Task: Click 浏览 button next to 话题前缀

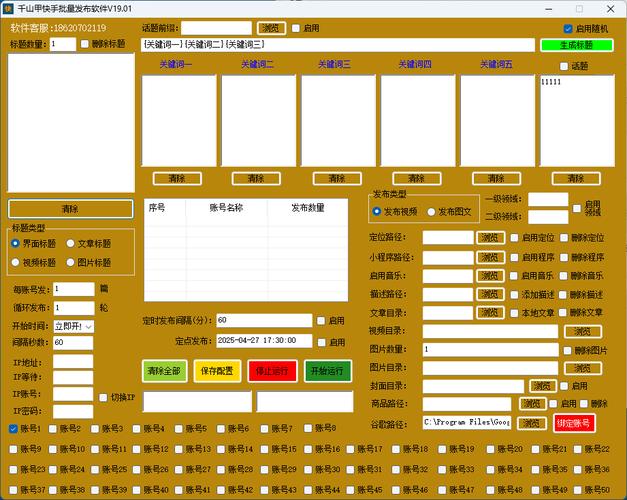Action: (x=270, y=28)
